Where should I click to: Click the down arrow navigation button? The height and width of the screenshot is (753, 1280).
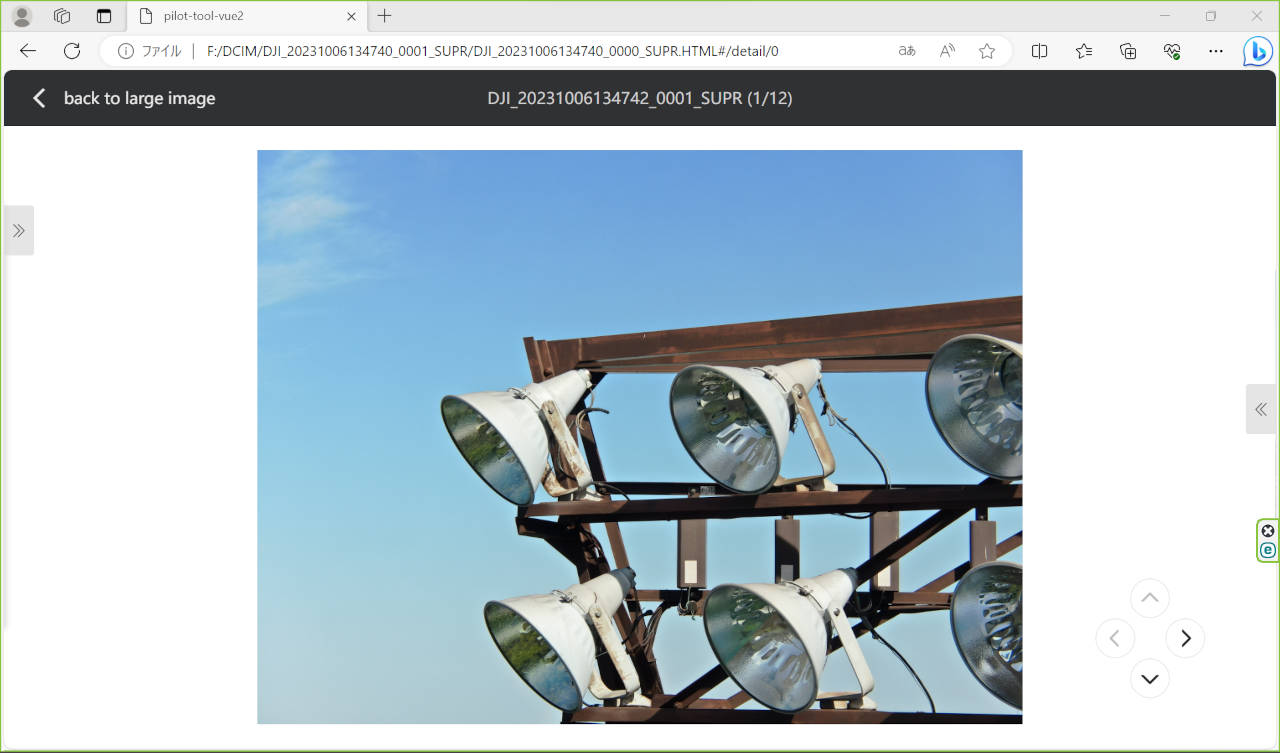coord(1150,679)
